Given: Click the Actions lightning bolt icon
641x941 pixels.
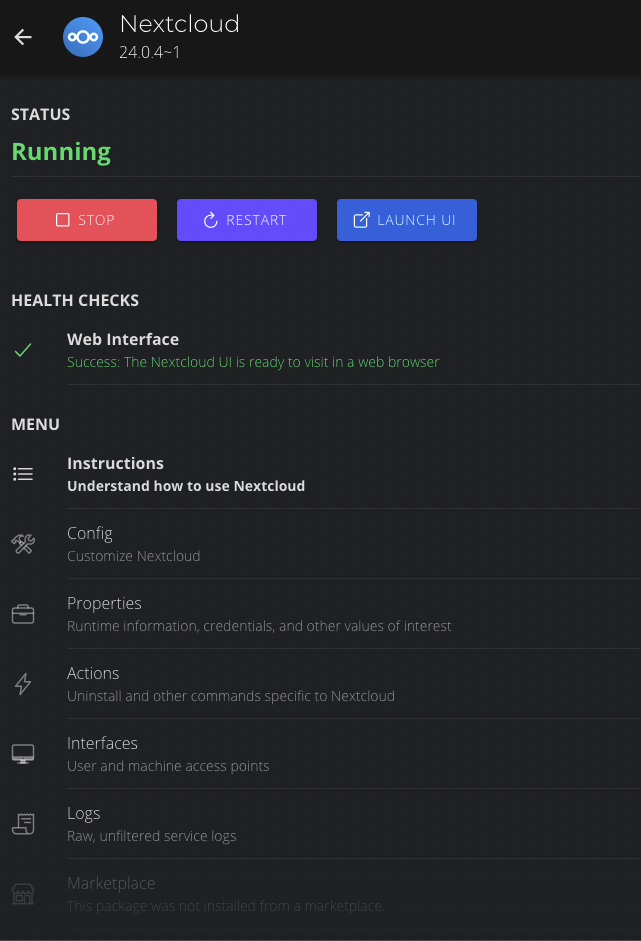Looking at the screenshot, I should (23, 684).
